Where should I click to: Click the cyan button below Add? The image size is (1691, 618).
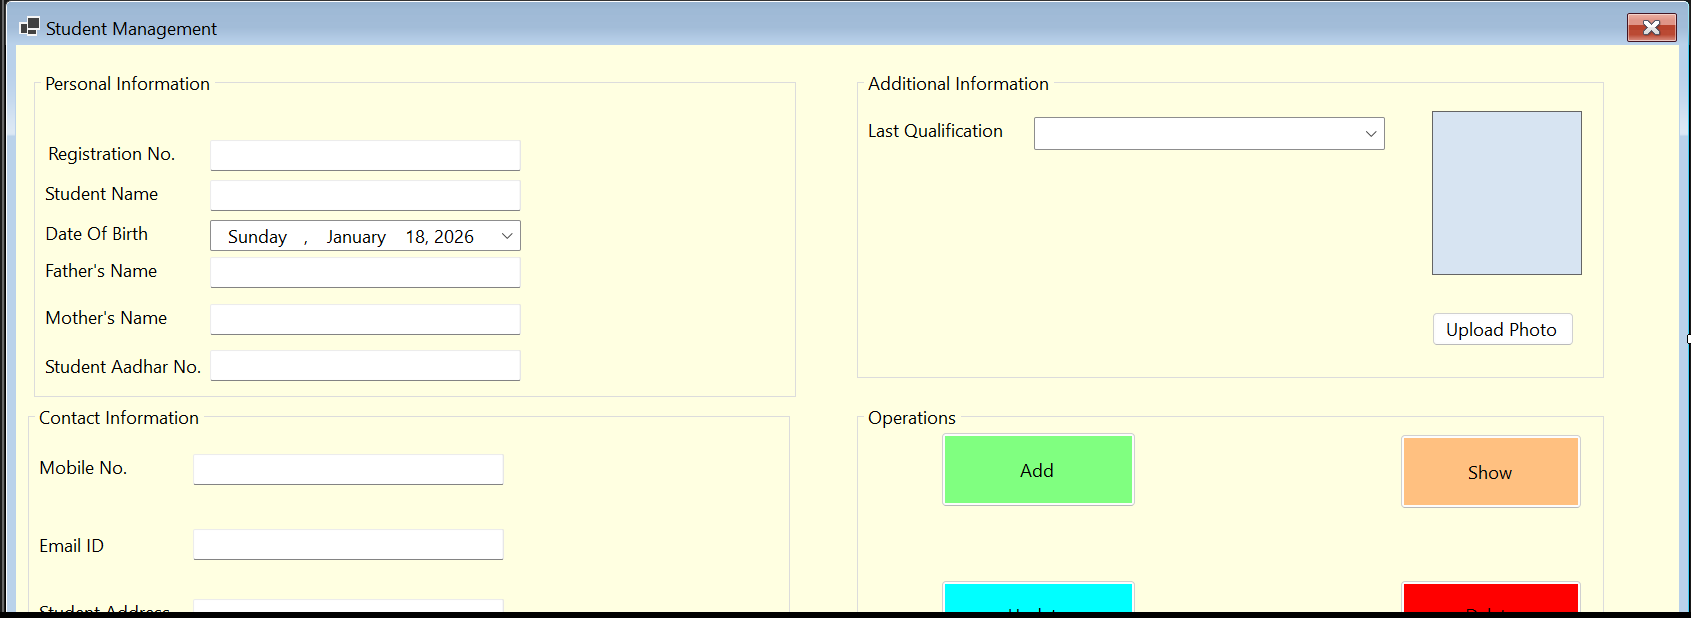pos(1037,597)
